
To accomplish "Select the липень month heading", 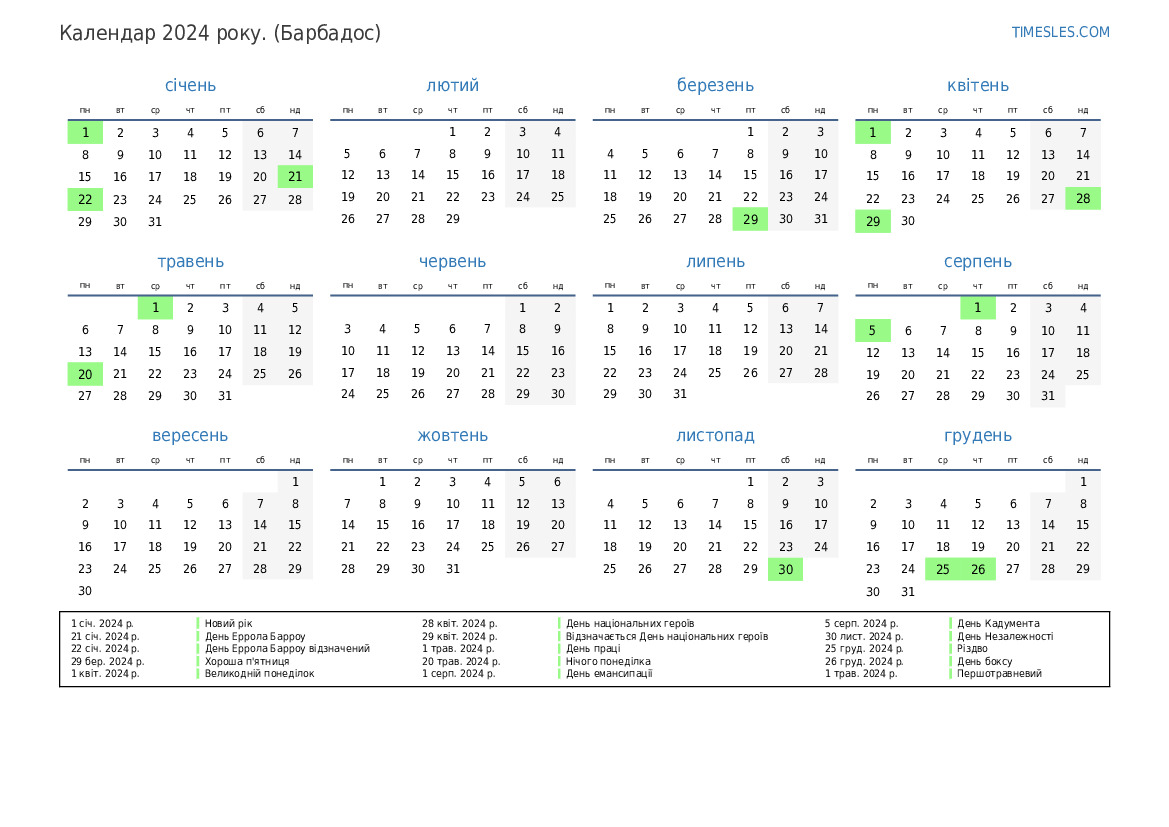I will pyautogui.click(x=715, y=262).
